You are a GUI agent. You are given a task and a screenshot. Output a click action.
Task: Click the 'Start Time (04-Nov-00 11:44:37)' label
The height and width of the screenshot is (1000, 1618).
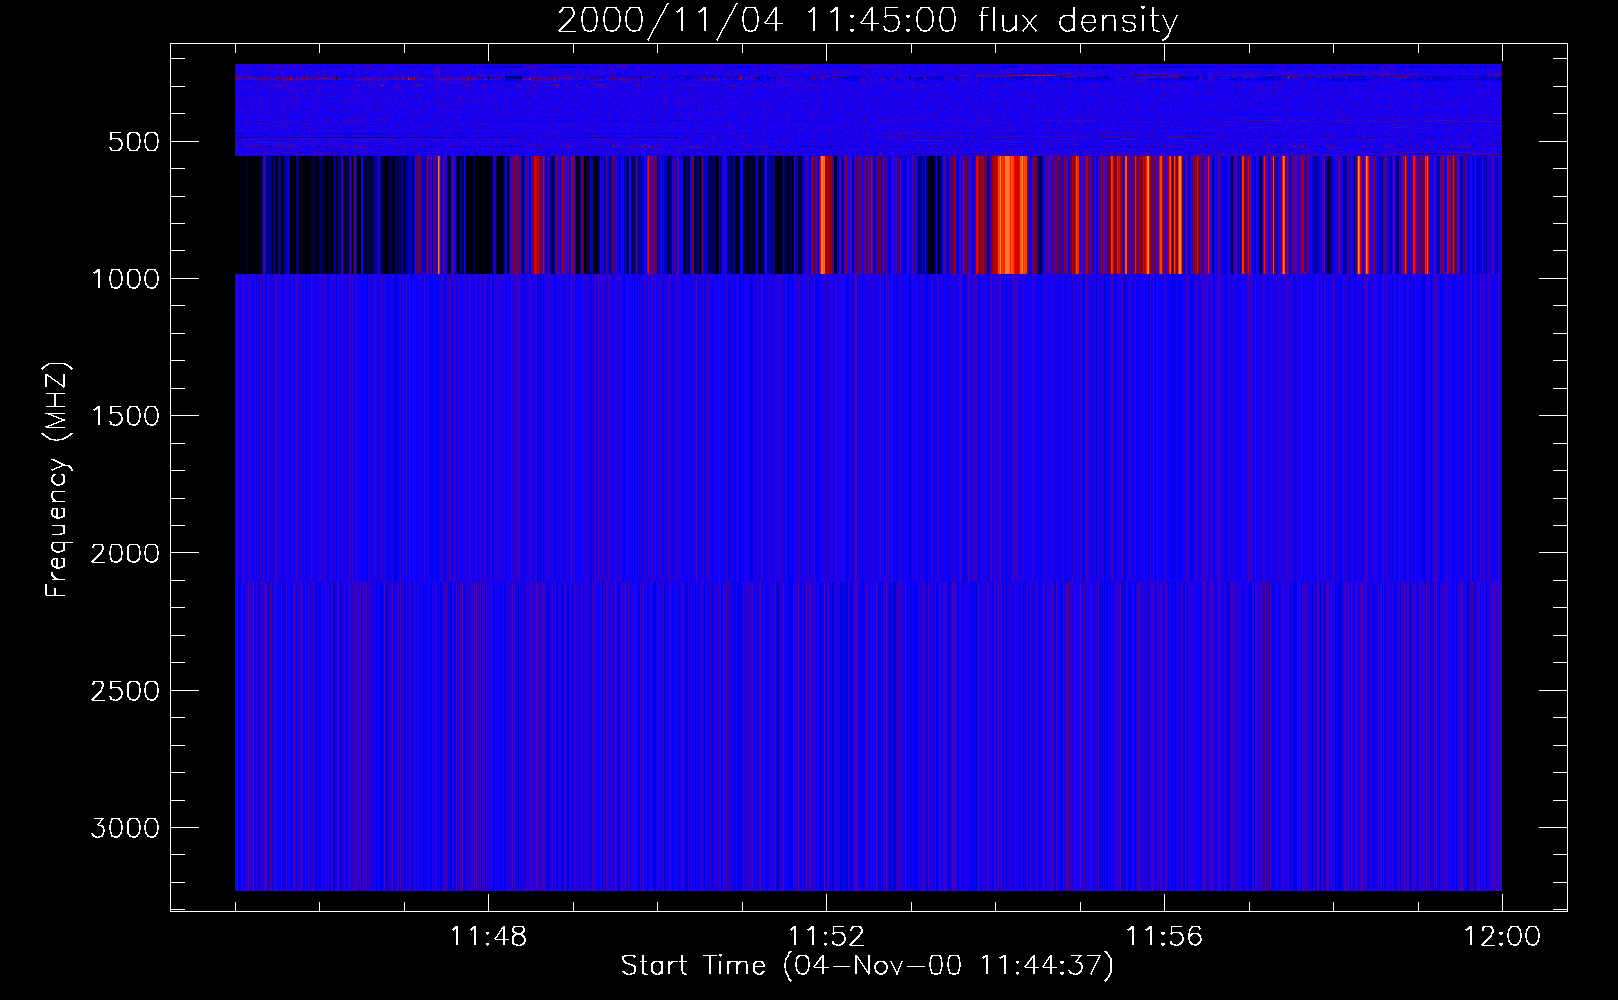tap(867, 966)
